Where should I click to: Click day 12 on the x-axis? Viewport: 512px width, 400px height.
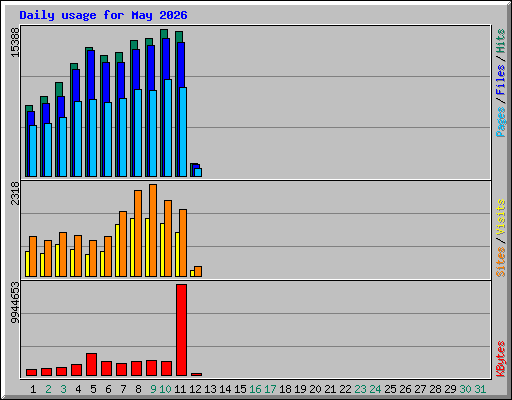point(195,389)
